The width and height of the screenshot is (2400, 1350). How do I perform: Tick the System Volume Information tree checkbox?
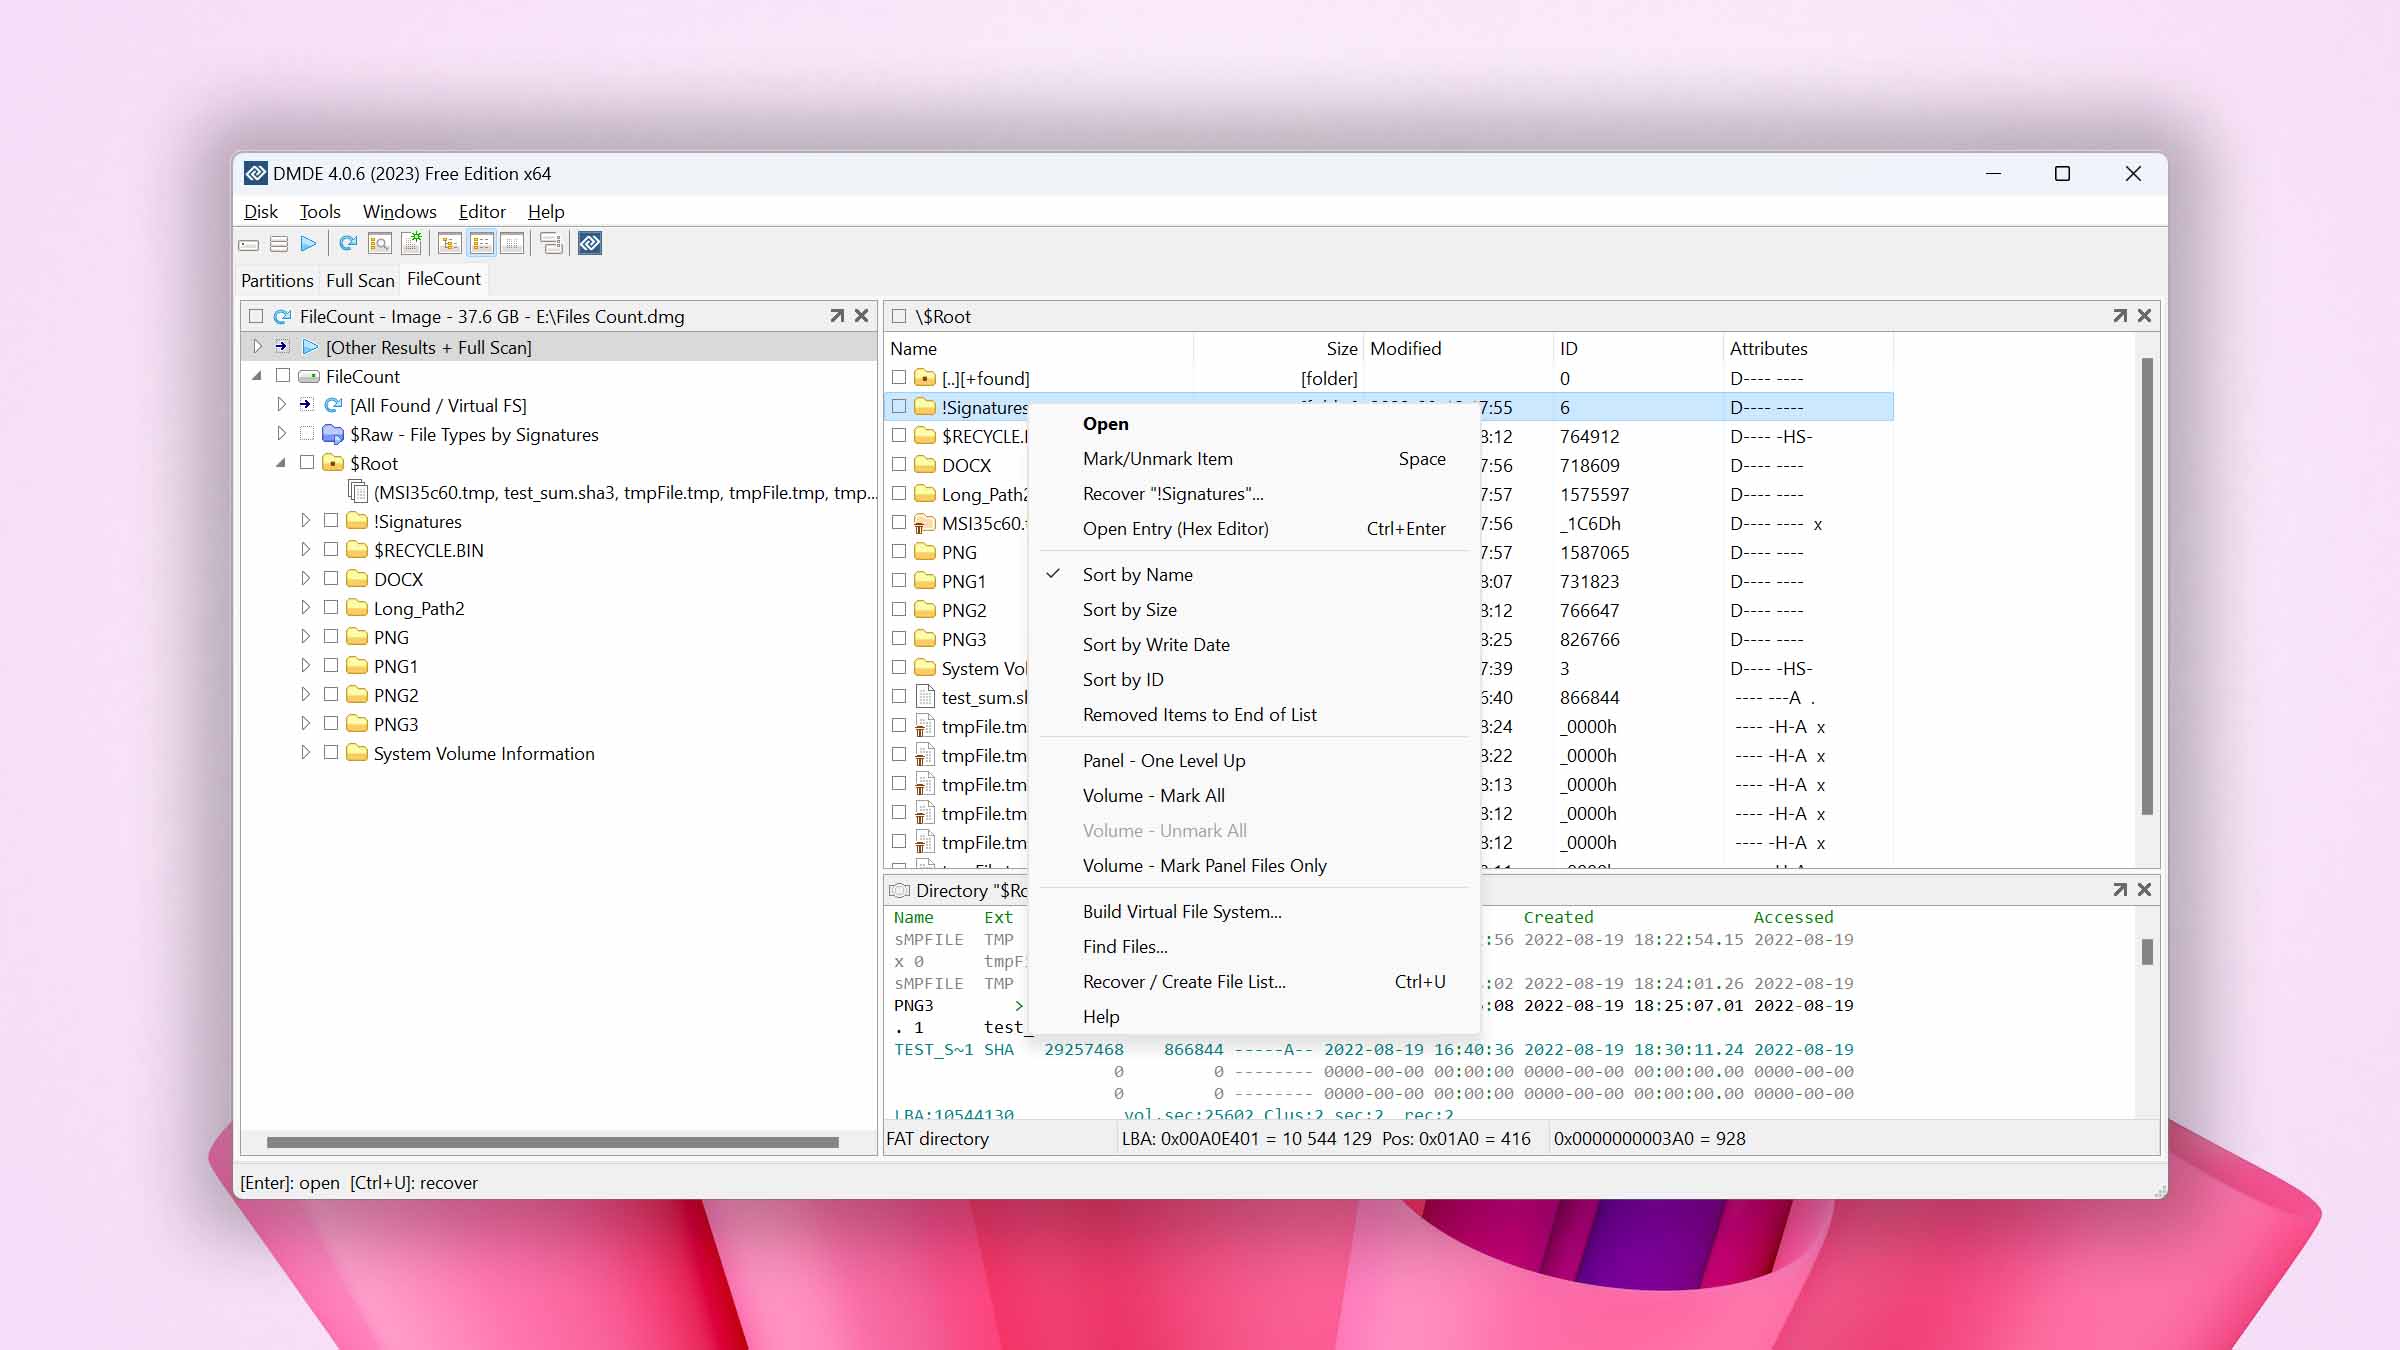coord(331,753)
